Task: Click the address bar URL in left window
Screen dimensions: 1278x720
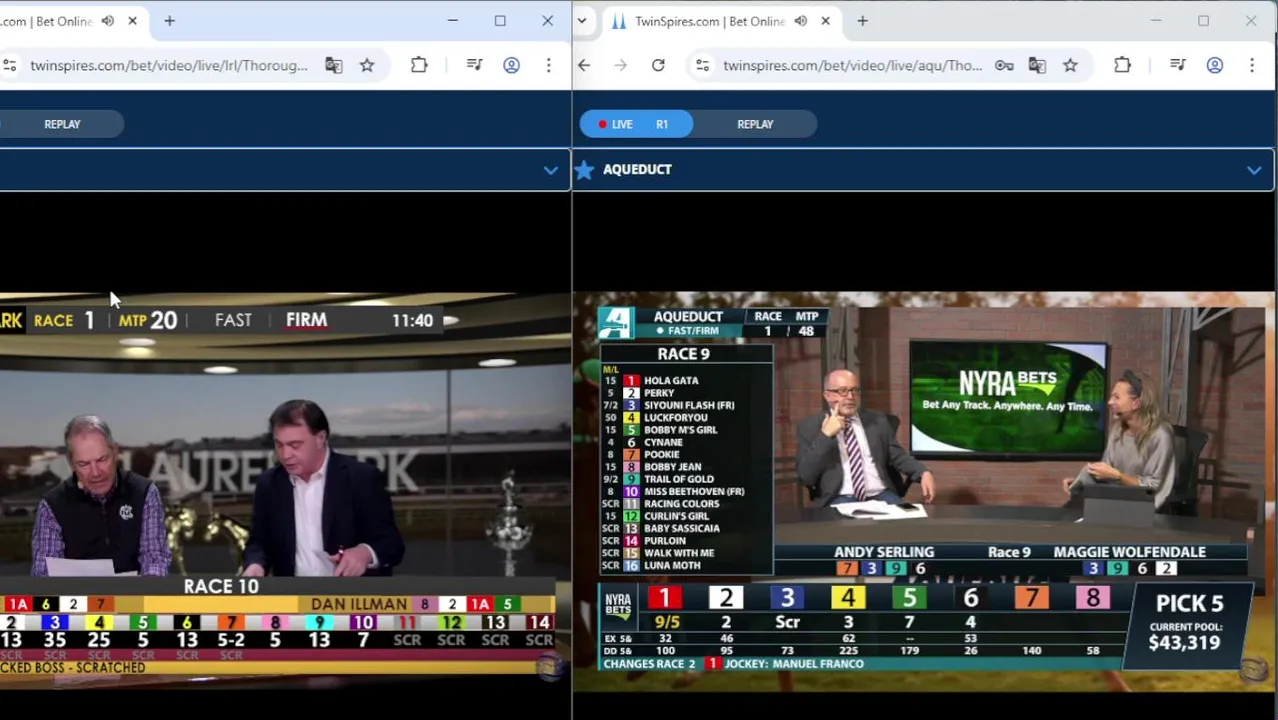Action: [169, 65]
